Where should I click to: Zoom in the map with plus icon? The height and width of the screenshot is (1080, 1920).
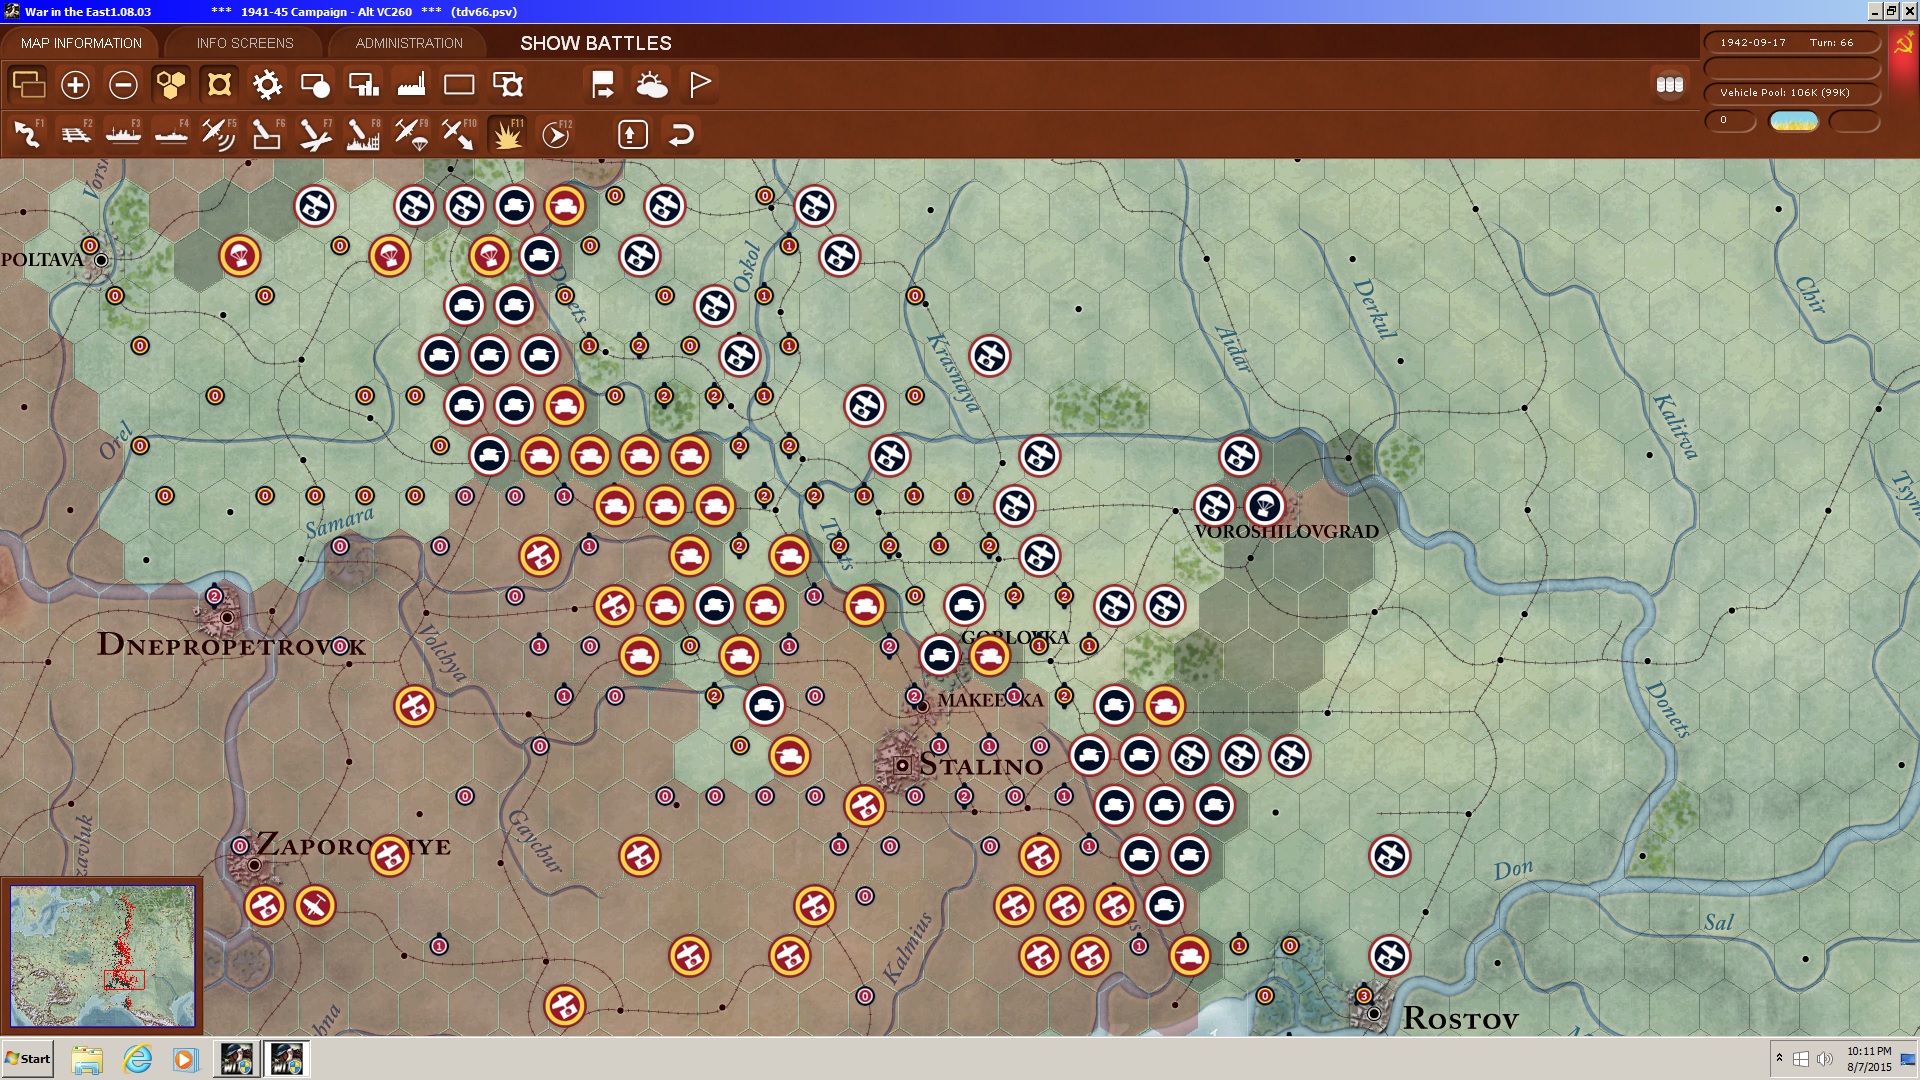coord(75,85)
